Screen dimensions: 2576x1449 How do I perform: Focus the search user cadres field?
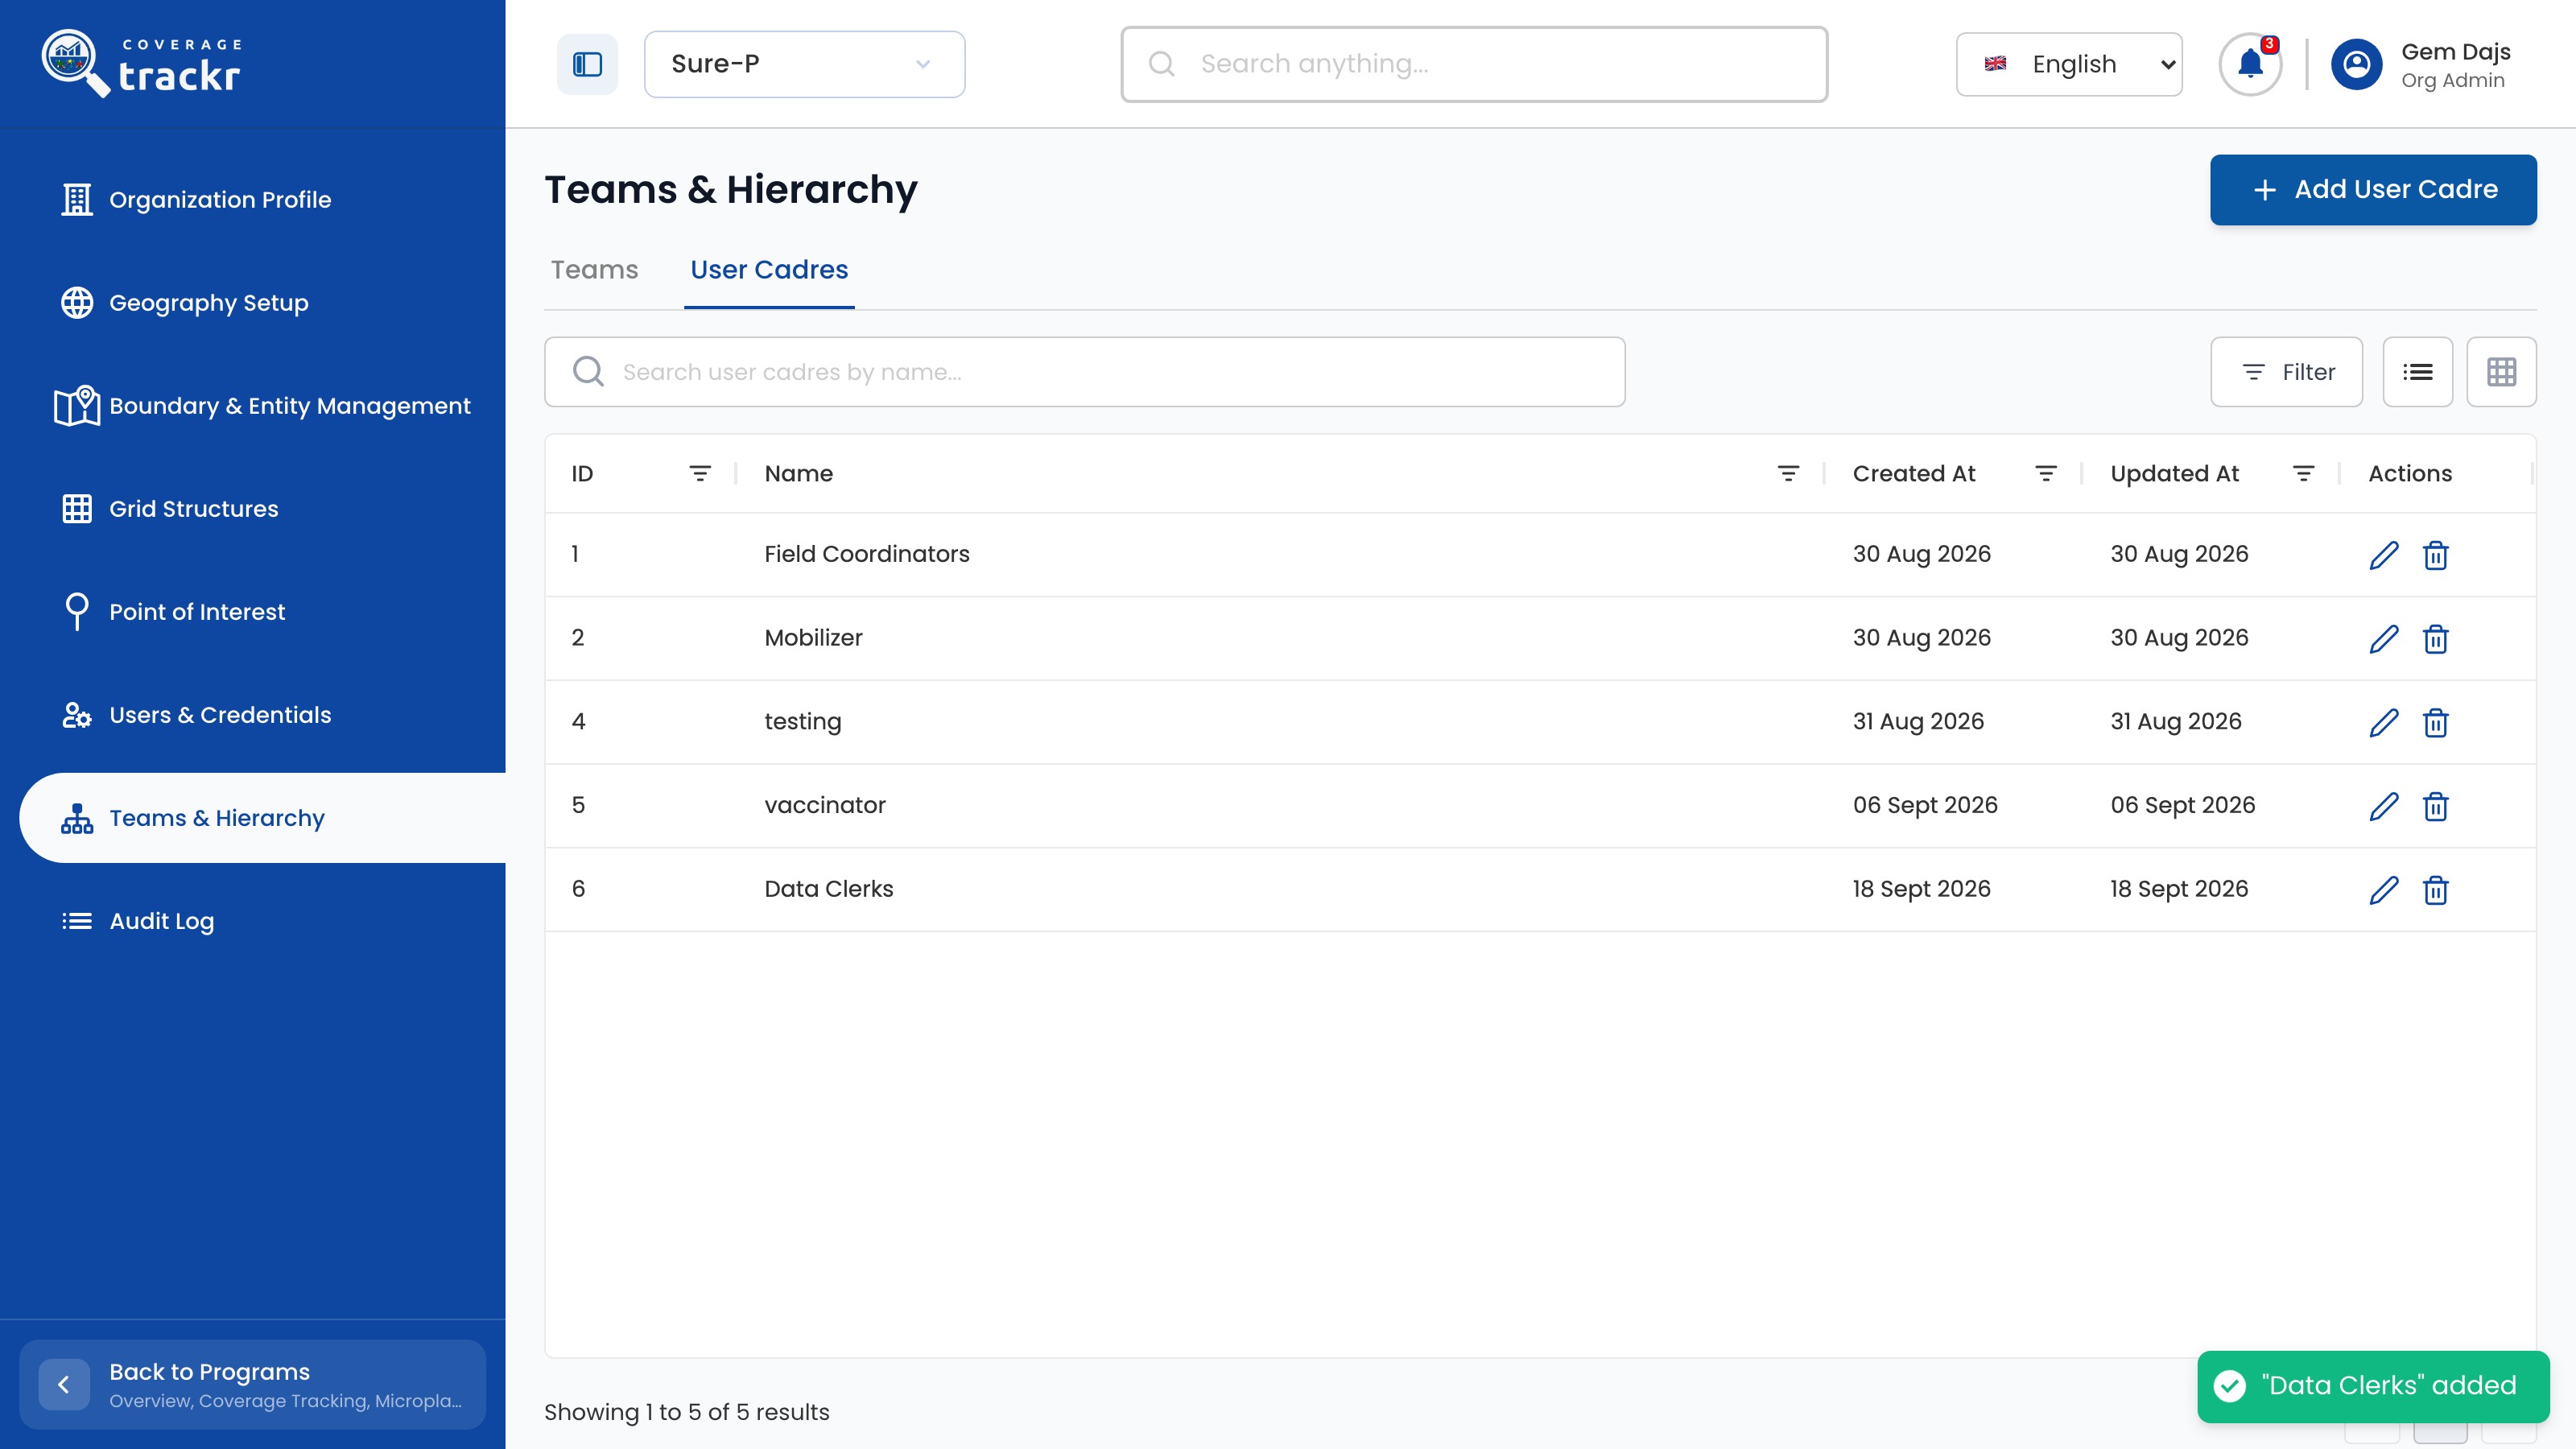point(1084,372)
